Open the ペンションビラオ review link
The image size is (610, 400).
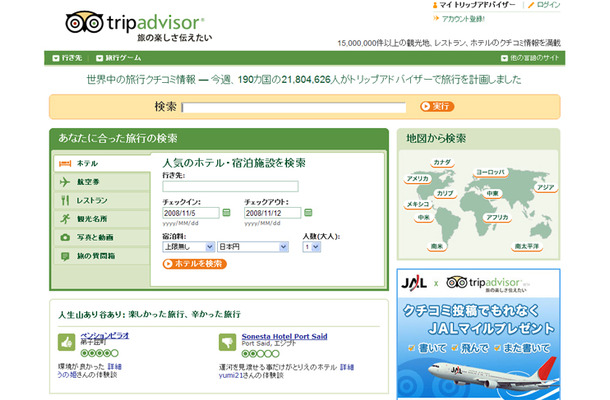pos(105,335)
